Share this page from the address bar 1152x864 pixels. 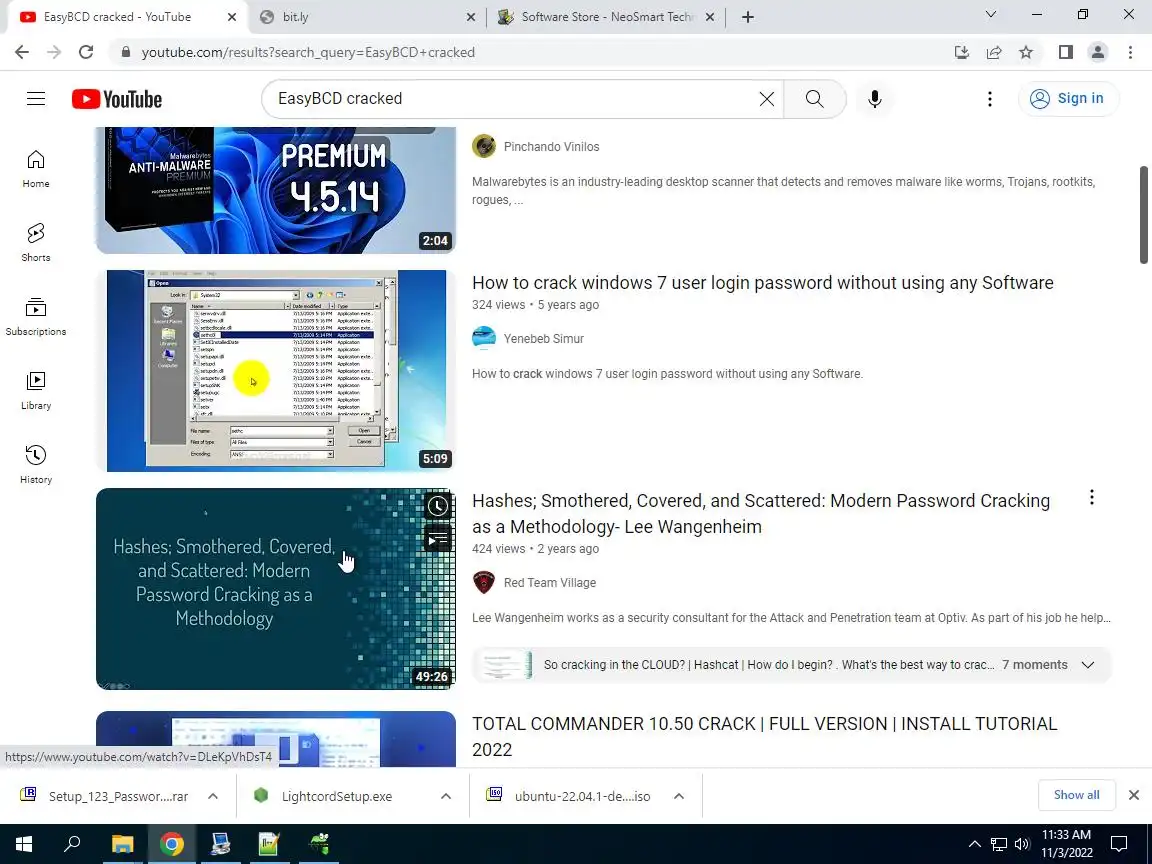(x=994, y=52)
